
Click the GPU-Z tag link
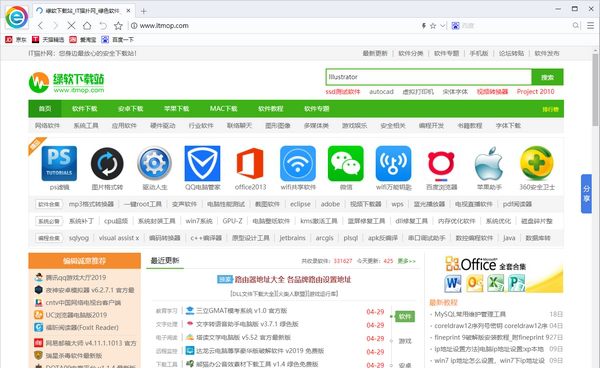[232, 221]
